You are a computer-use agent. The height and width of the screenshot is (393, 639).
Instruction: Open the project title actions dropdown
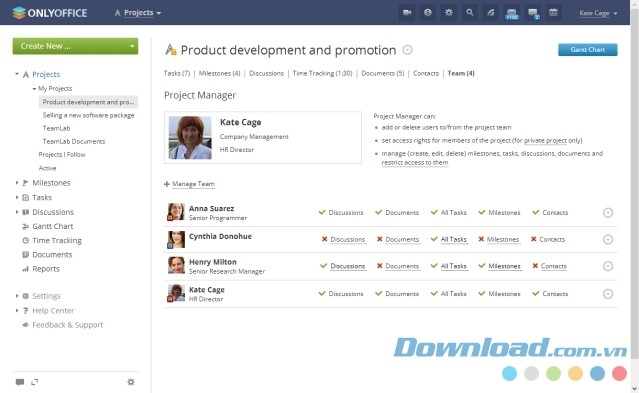[x=408, y=50]
